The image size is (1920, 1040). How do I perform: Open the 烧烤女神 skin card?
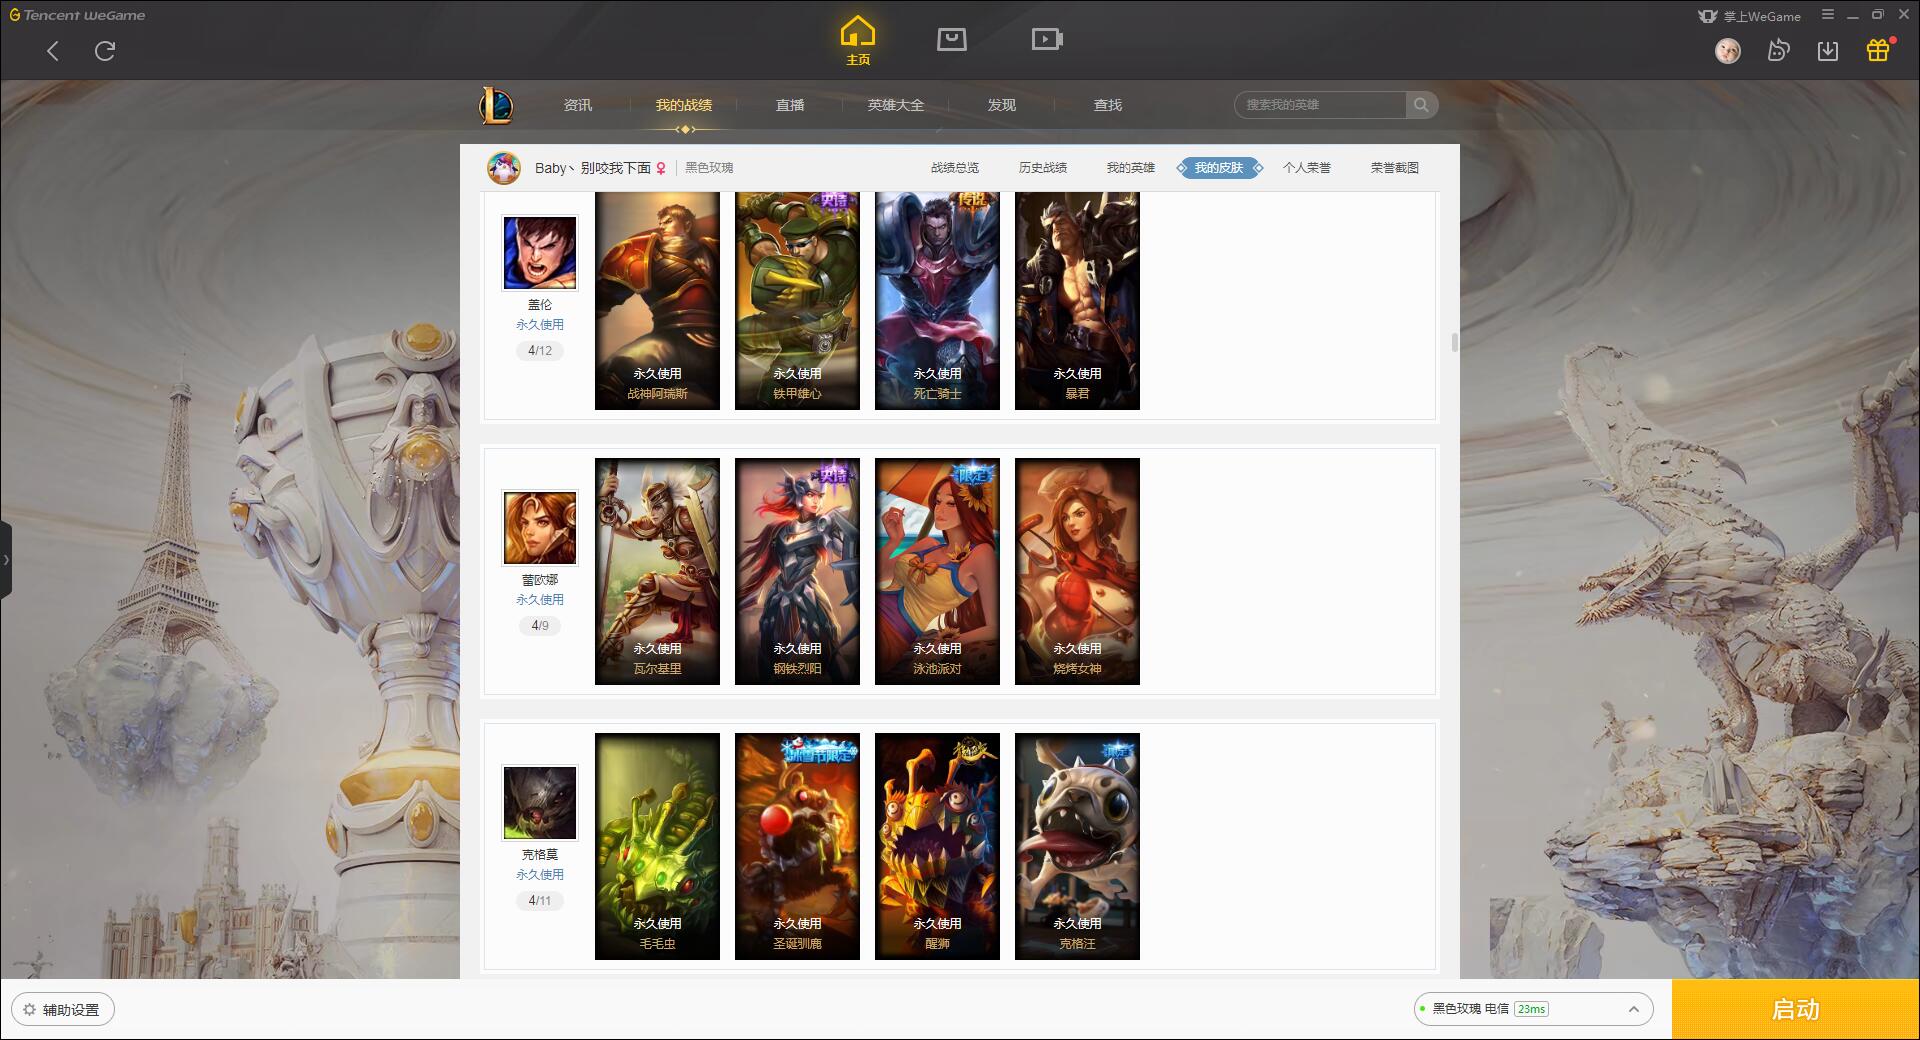click(1077, 572)
